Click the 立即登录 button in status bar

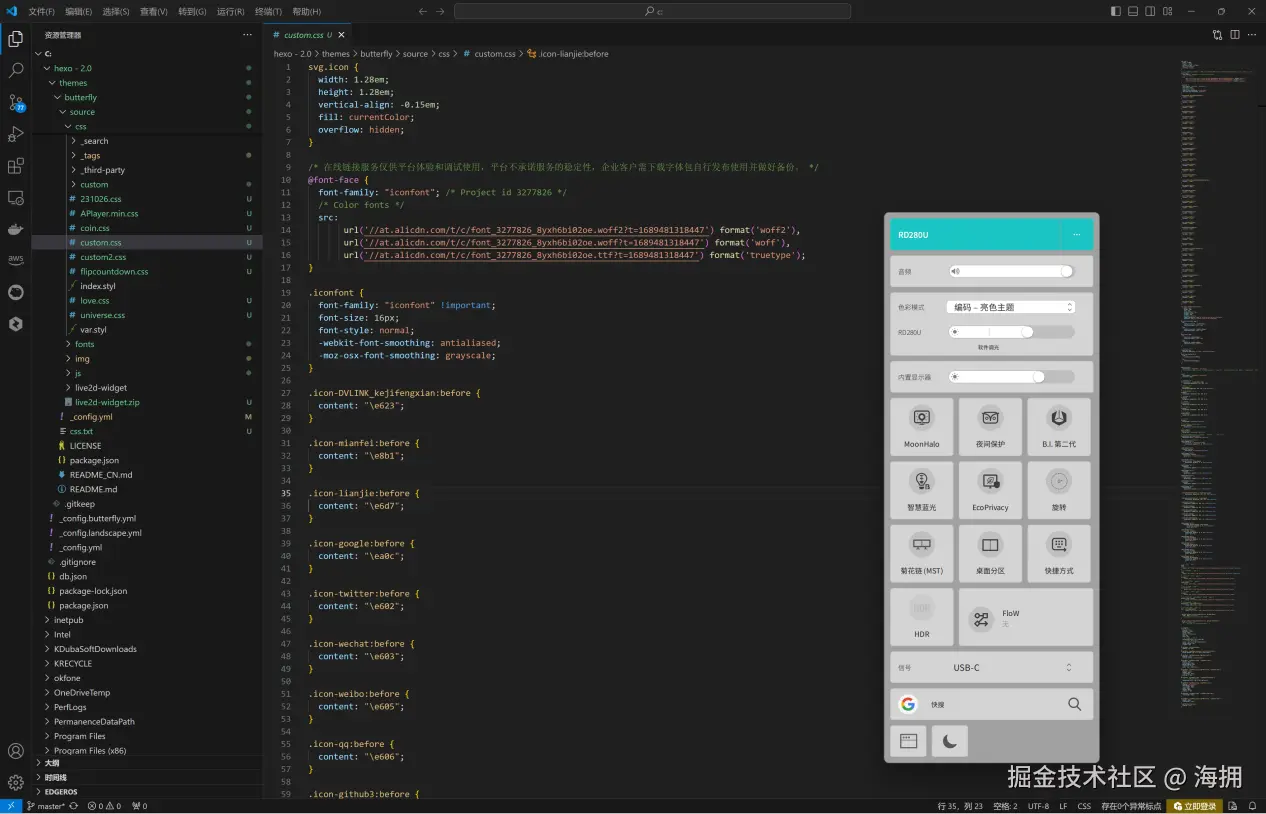1195,806
